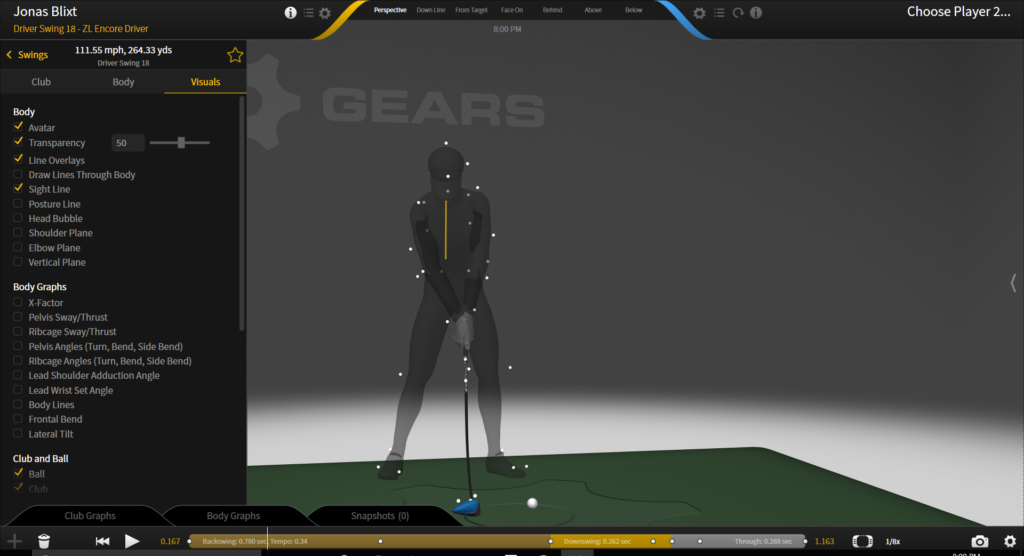Switch to the Body tab
1024x556 pixels.
point(123,82)
